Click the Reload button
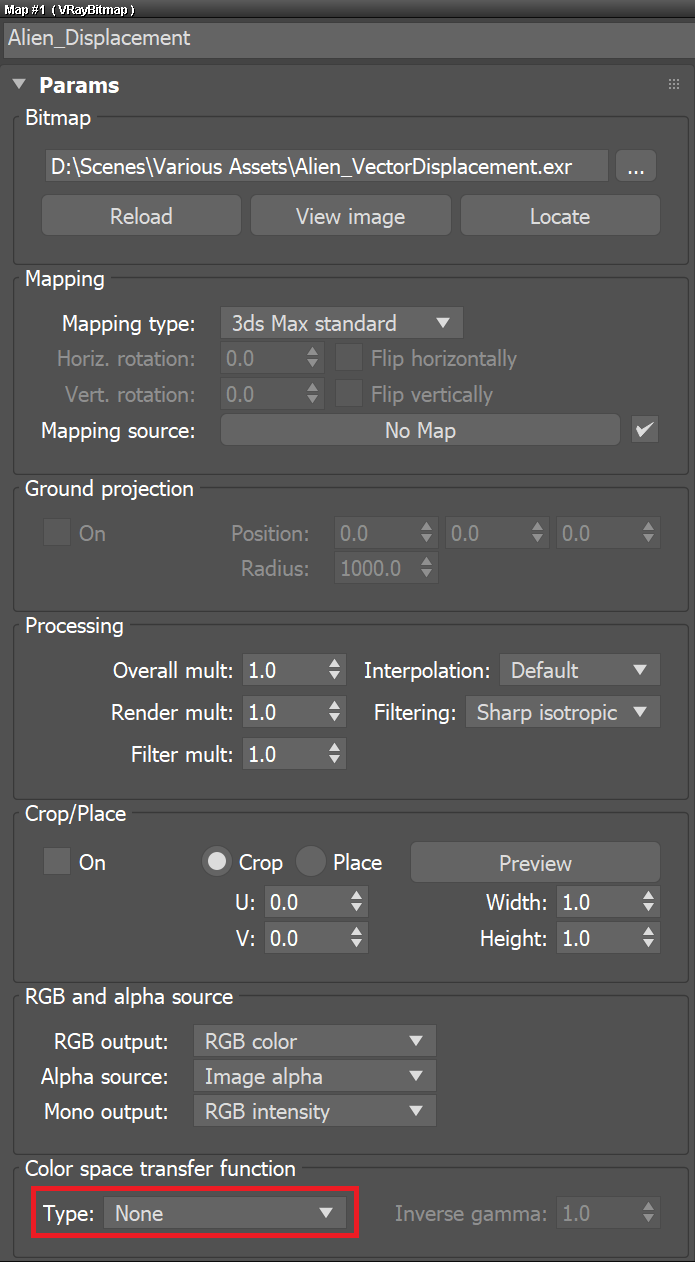This screenshot has width=695, height=1262. tap(140, 215)
